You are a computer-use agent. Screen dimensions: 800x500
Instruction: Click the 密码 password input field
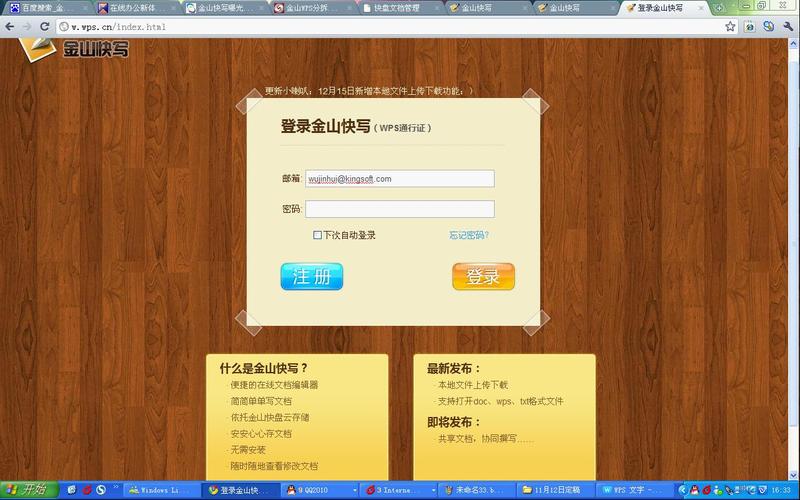coord(399,209)
